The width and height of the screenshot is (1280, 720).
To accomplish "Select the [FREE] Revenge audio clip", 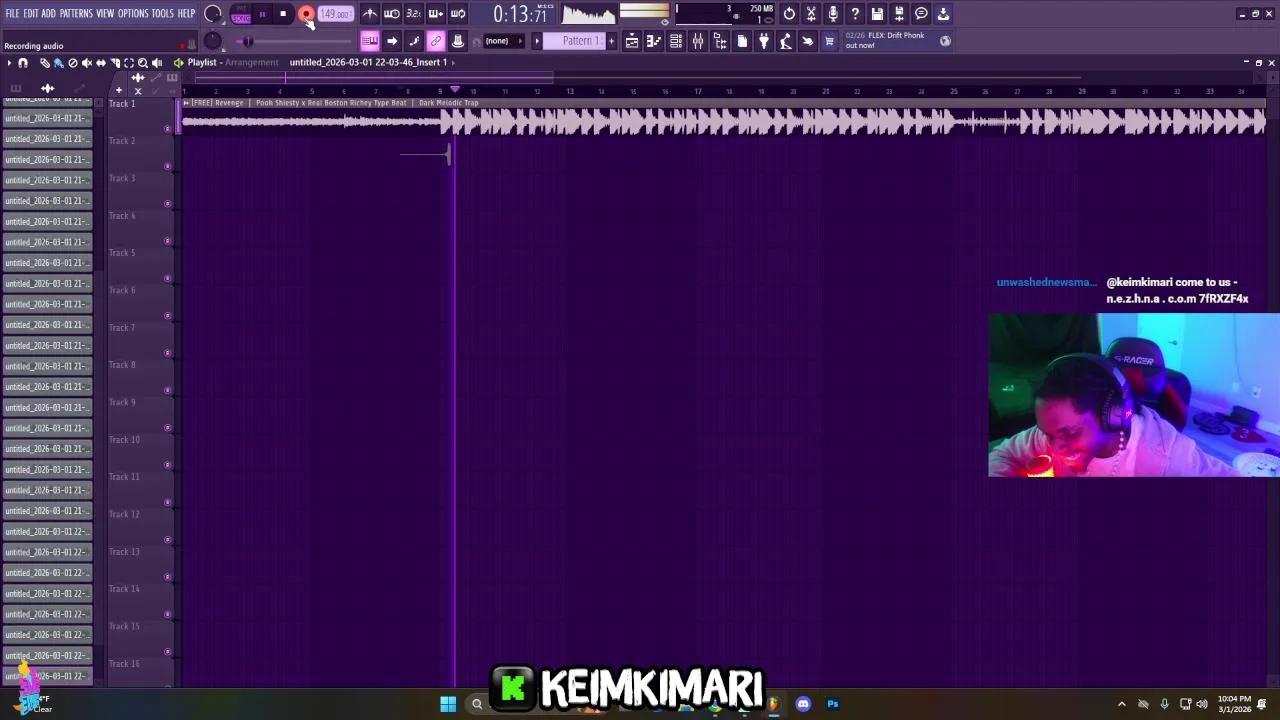I will click(724, 117).
